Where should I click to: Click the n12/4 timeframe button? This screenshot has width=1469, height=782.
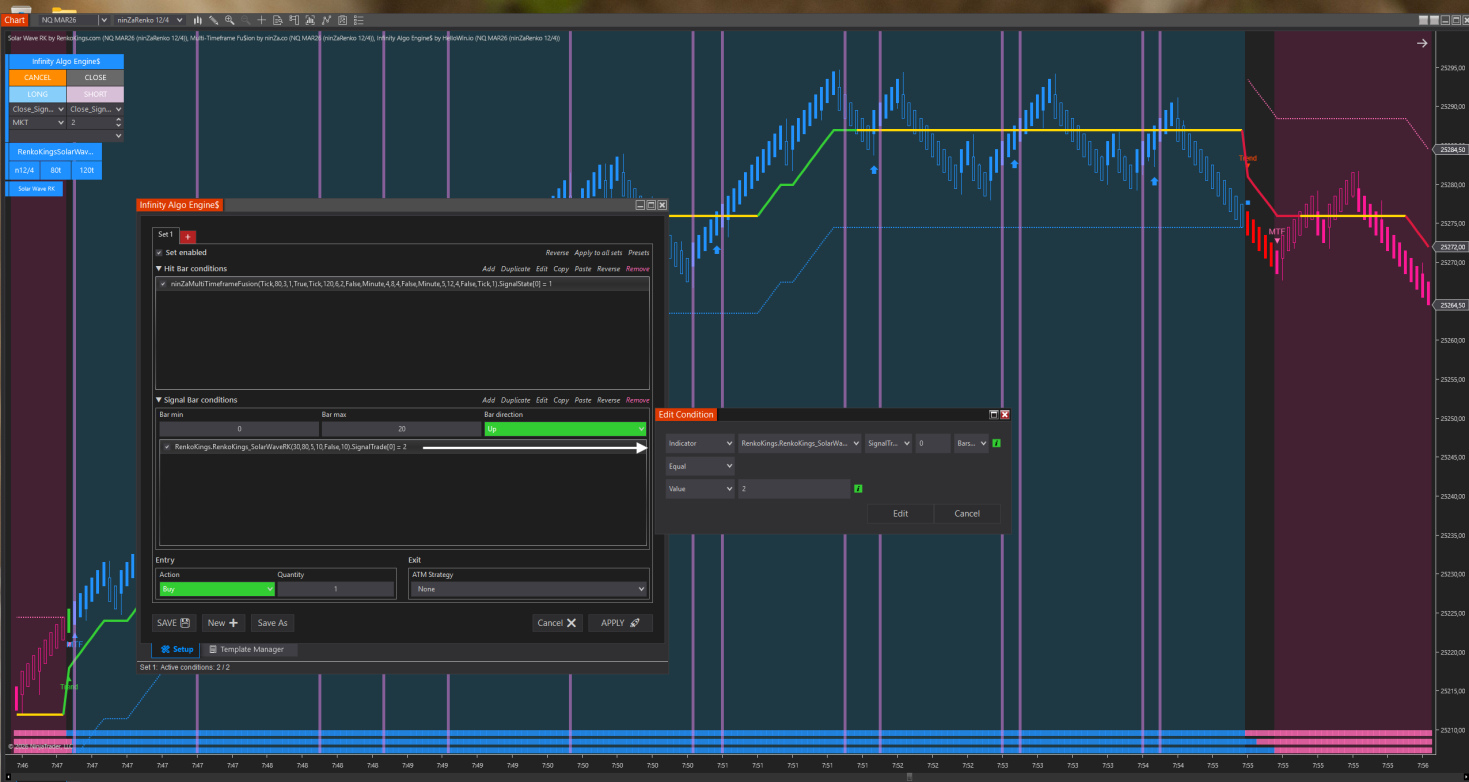click(x=23, y=170)
